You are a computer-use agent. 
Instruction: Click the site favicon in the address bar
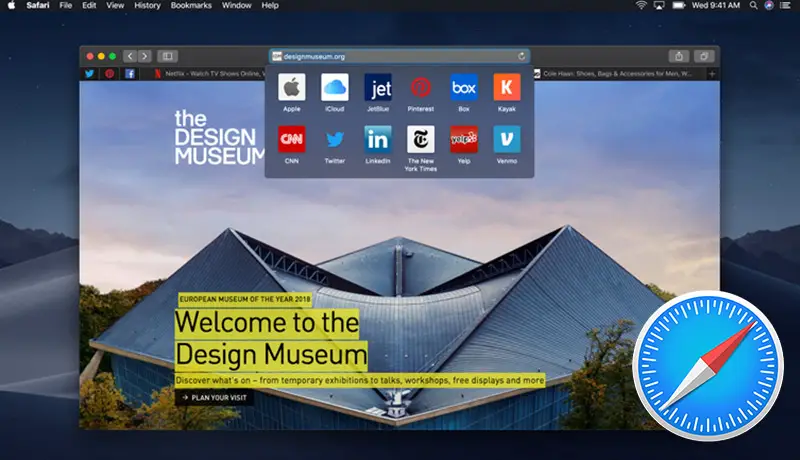click(x=277, y=56)
